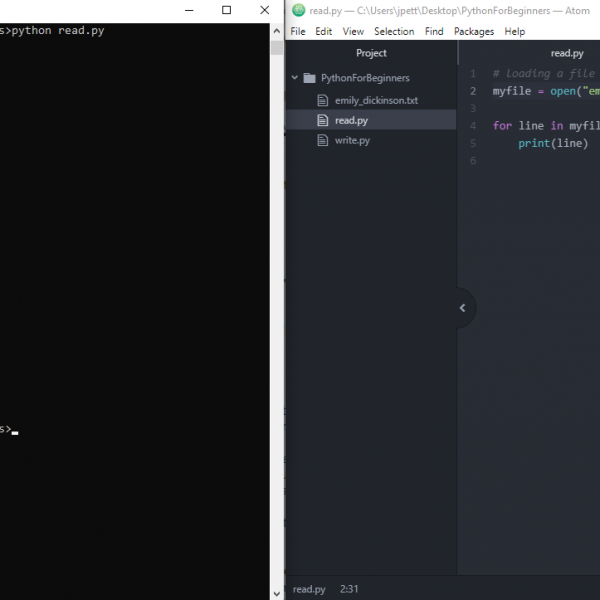
Task: Open emily_dickinson.txt in the tree view
Action: tap(376, 100)
